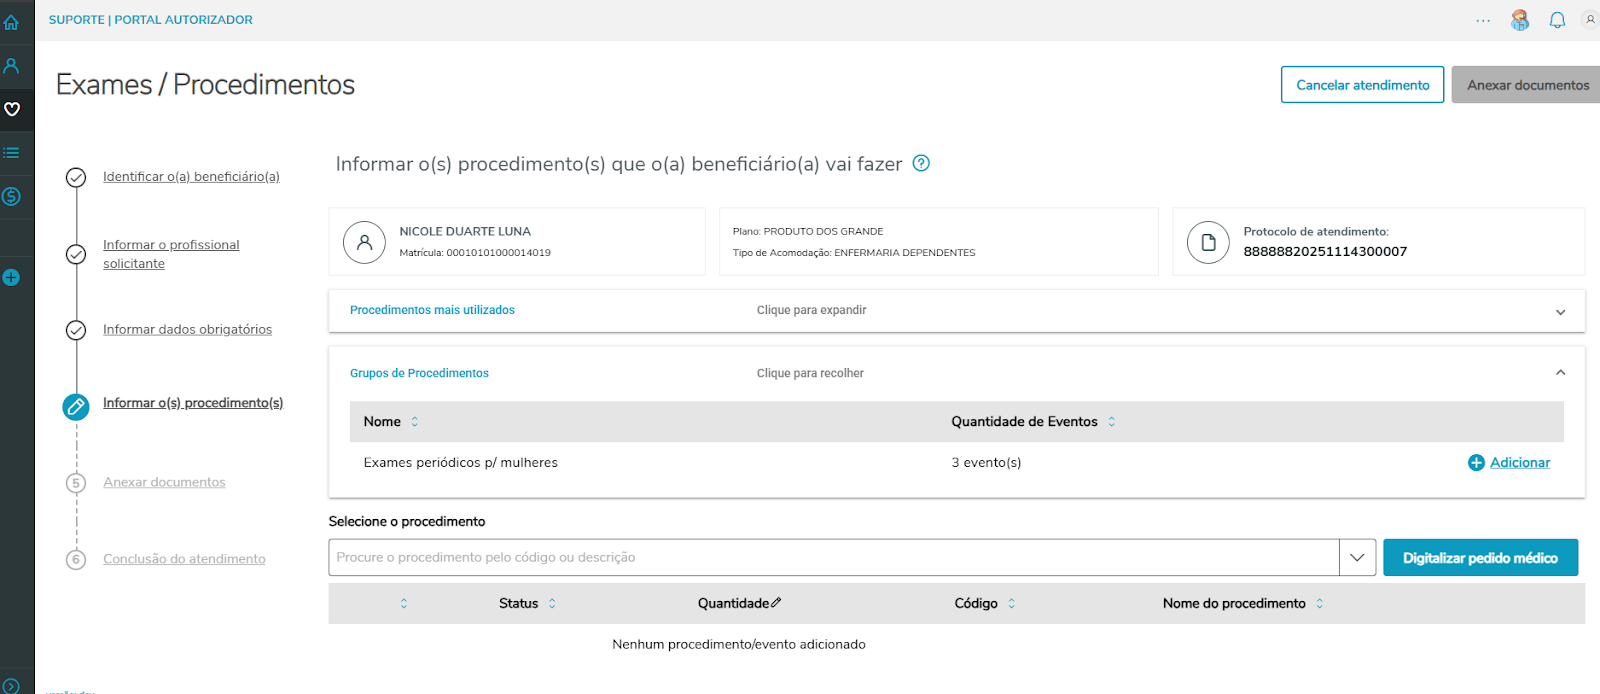The height and width of the screenshot is (694, 1600).
Task: Sort by the Quantidade de Eventos column
Action: click(1111, 422)
